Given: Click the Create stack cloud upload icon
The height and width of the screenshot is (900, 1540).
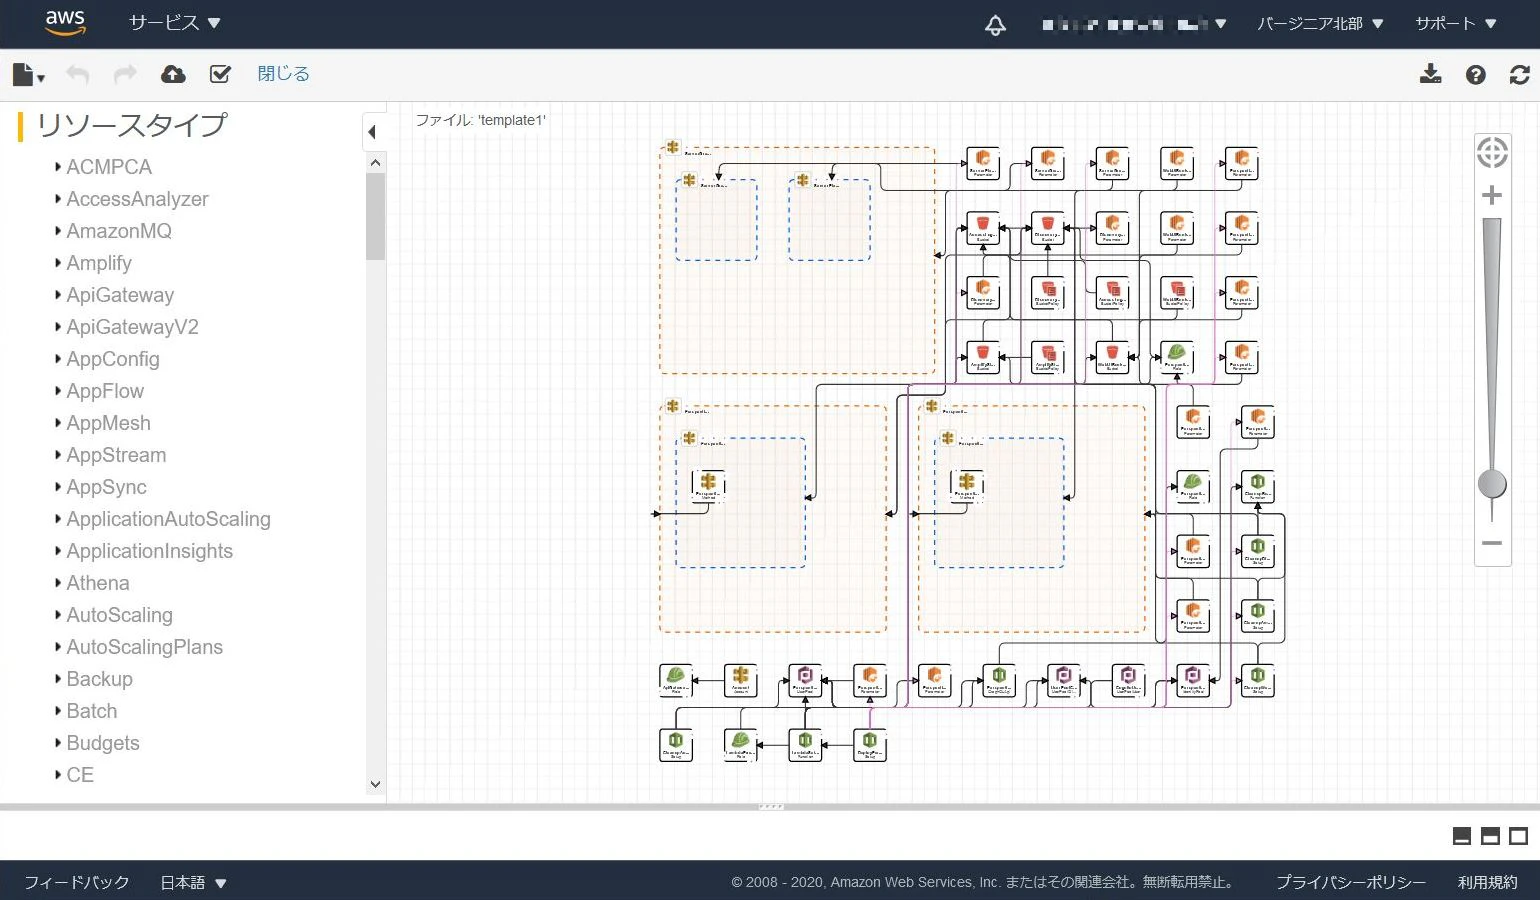Looking at the screenshot, I should click(173, 74).
